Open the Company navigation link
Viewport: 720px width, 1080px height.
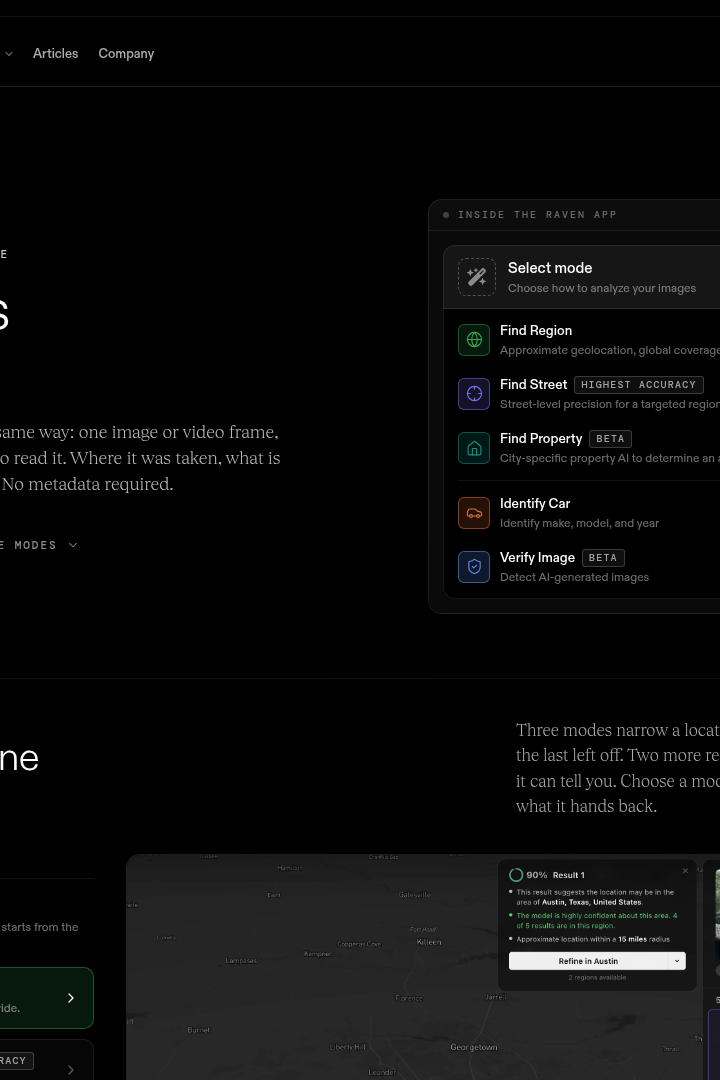[x=126, y=54]
